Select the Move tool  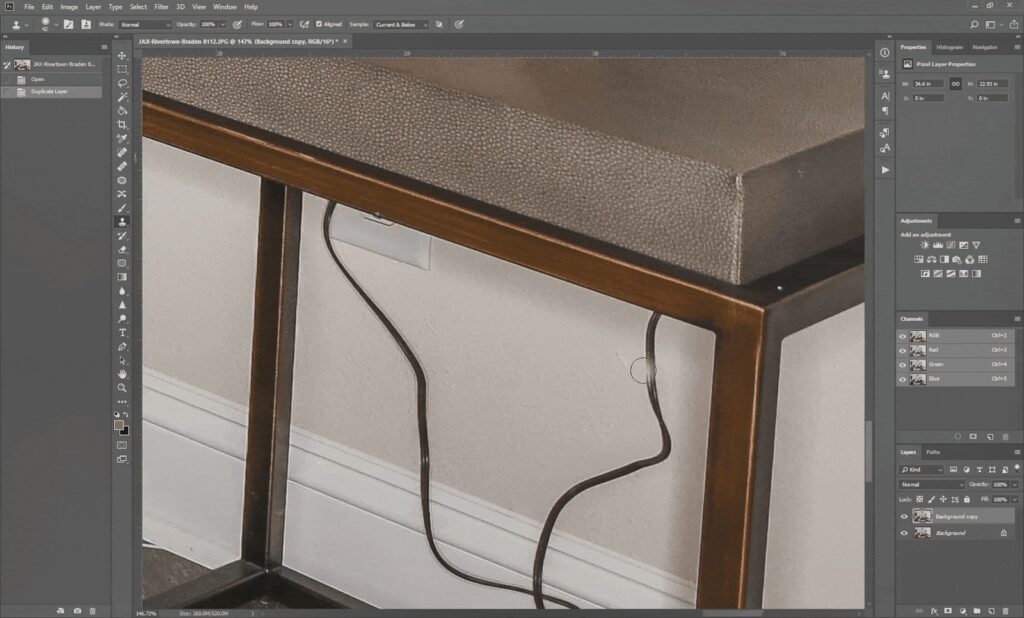(122, 56)
